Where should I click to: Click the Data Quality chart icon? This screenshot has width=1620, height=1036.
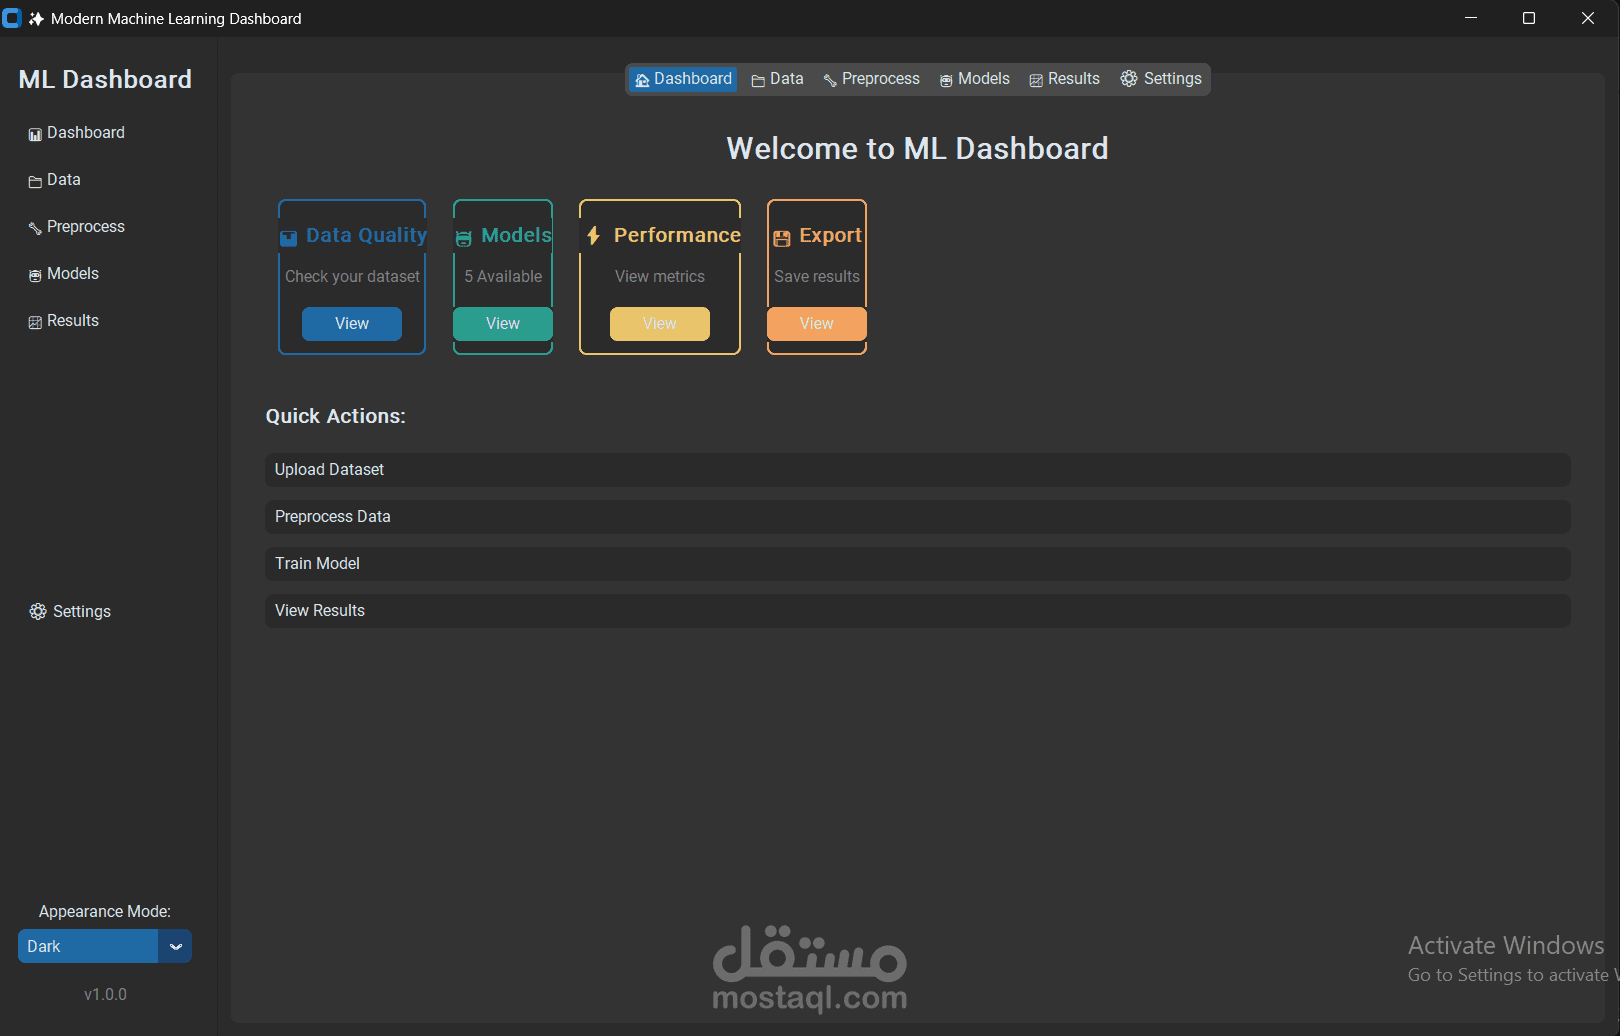click(288, 237)
